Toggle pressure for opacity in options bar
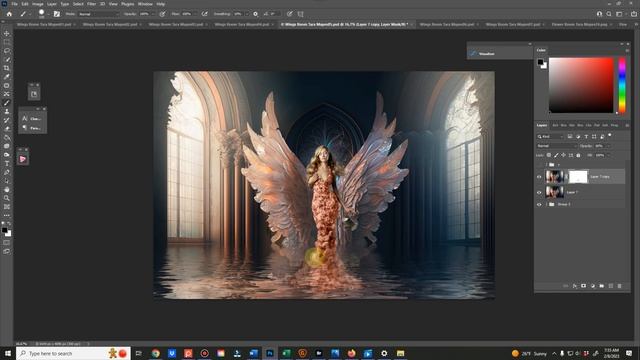This screenshot has height=360, width=640. [162, 14]
